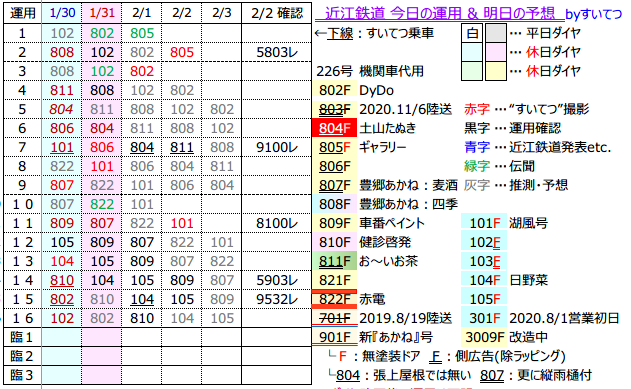Select the 1/30 date column header
631x389 pixels.
[62, 13]
